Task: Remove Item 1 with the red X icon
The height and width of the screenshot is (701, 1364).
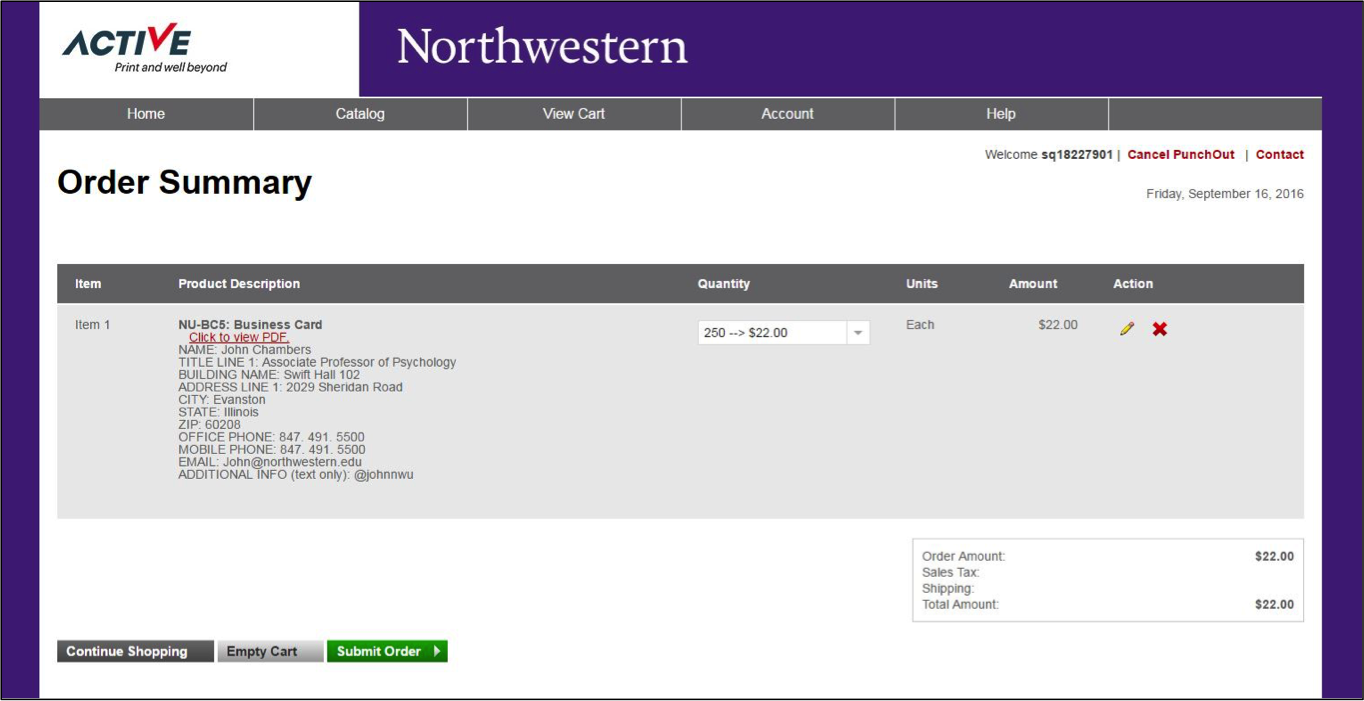Action: coord(1159,329)
